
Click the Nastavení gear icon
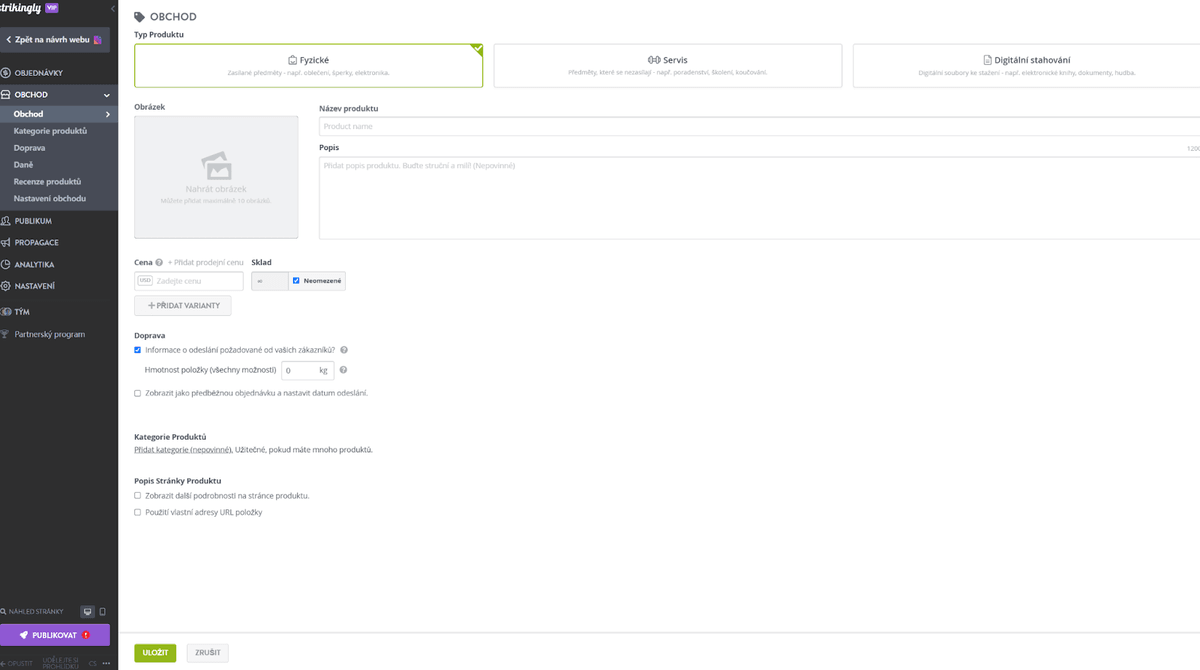click(6, 286)
